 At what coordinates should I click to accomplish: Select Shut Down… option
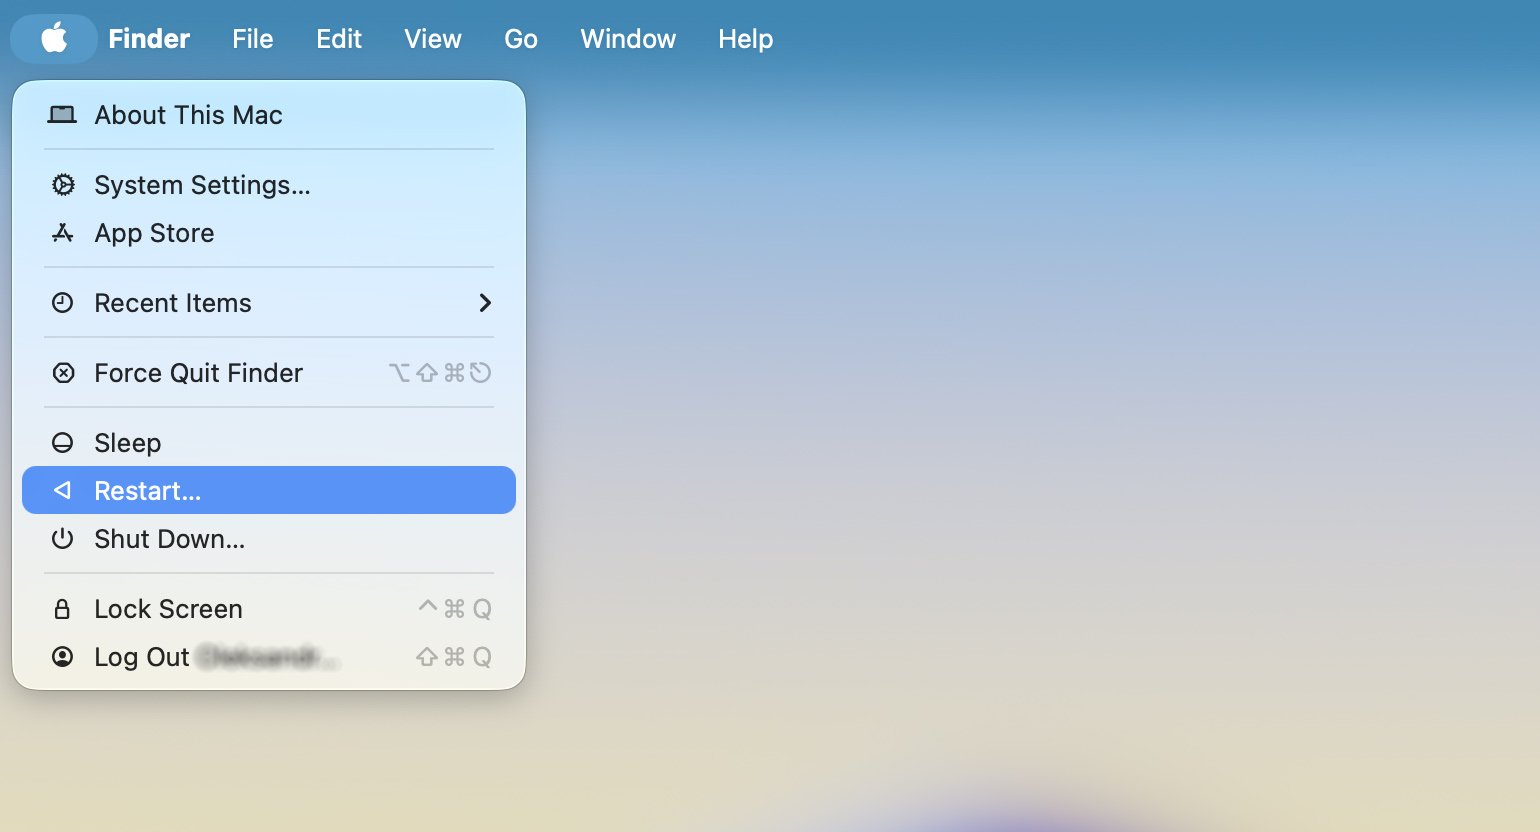click(269, 539)
